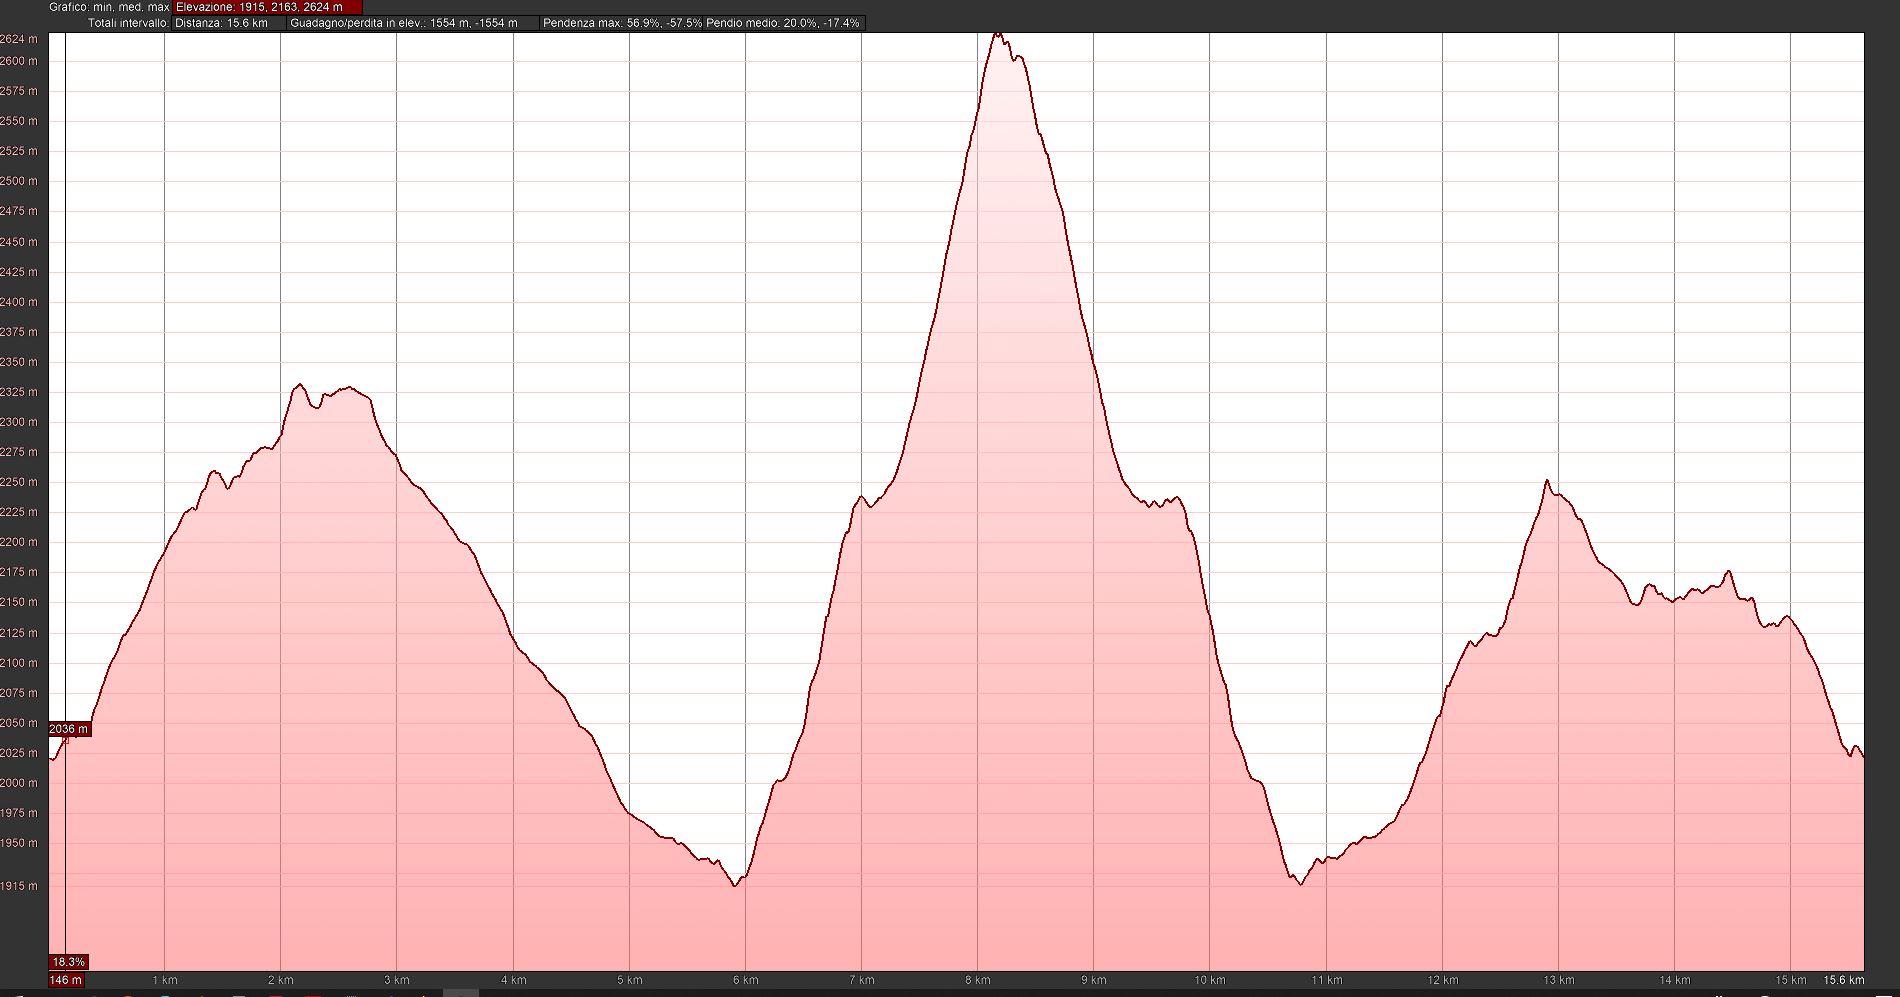Click the 13 km distance axis label
1900x997 pixels.
pyautogui.click(x=1558, y=981)
